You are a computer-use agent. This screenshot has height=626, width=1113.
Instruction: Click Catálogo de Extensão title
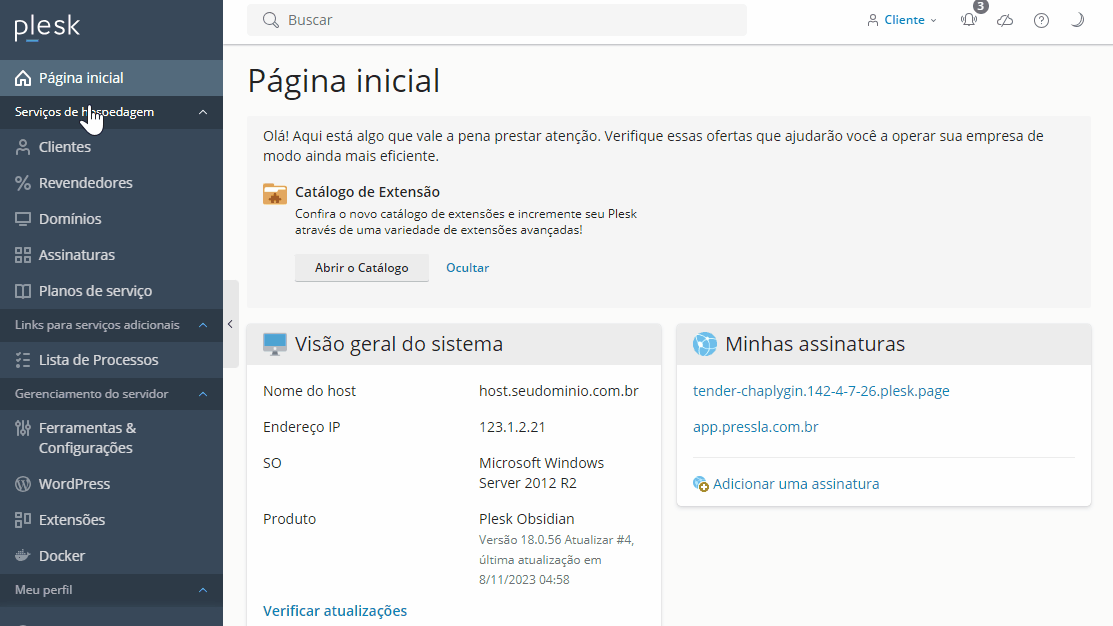pyautogui.click(x=367, y=192)
